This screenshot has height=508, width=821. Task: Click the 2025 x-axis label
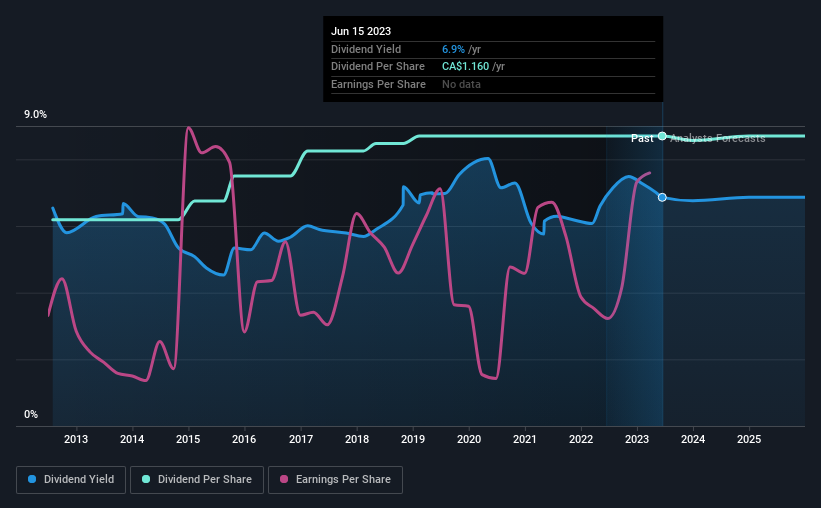point(749,439)
